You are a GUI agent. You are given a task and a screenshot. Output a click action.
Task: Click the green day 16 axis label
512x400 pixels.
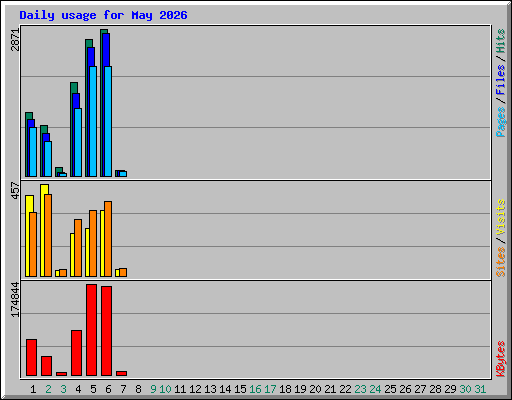pos(255,389)
